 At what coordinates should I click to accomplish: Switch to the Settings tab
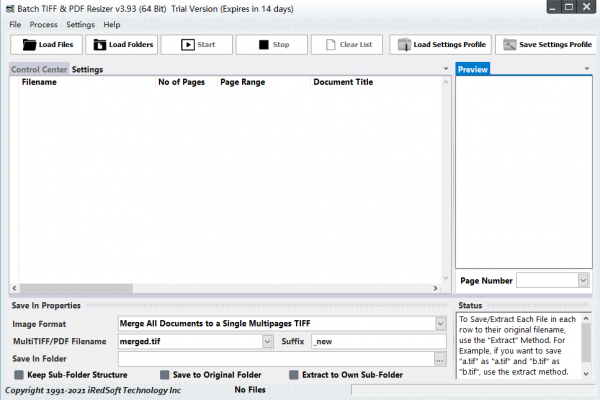(x=87, y=69)
